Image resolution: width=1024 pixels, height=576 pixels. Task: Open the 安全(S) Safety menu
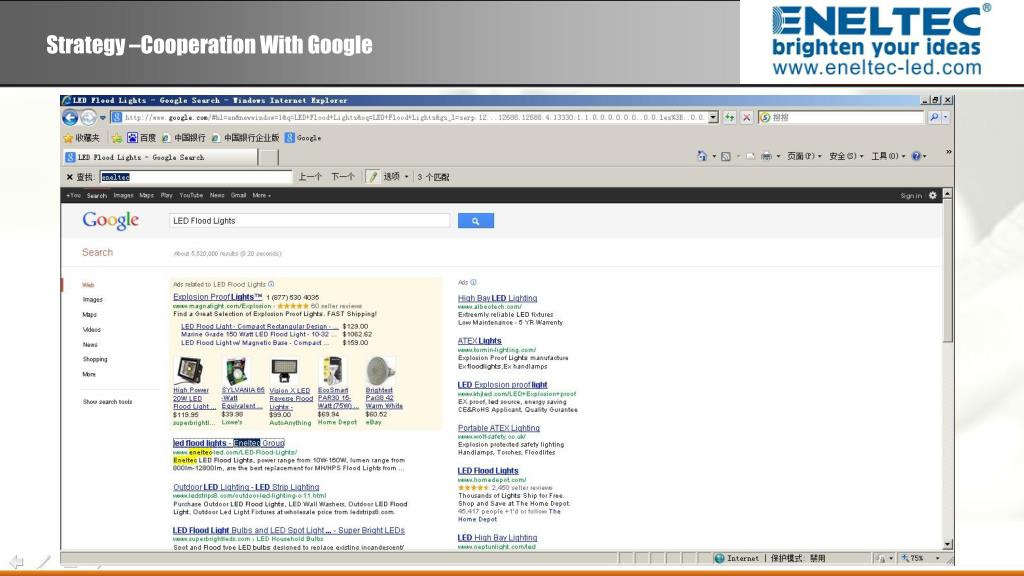[x=846, y=156]
